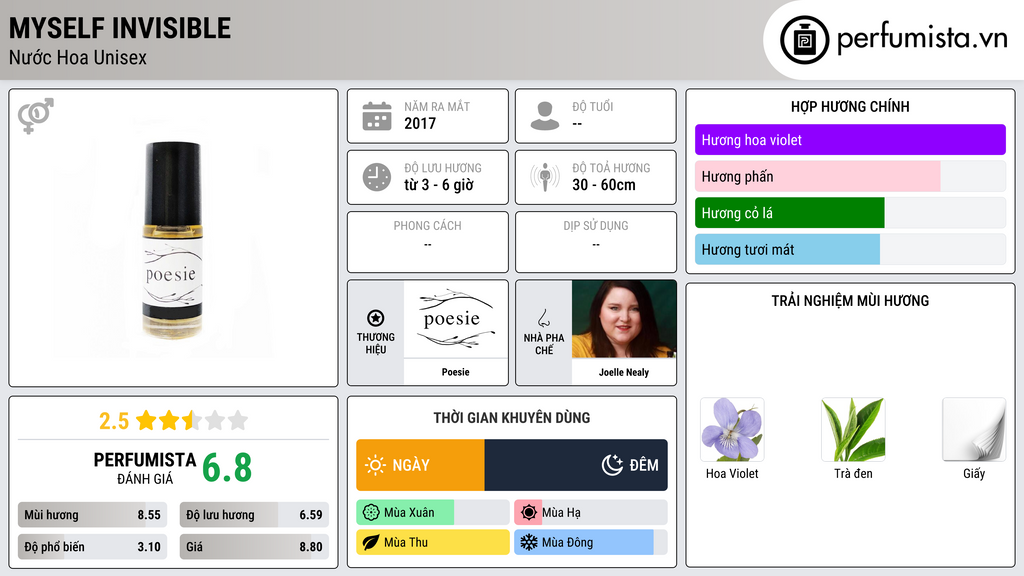Click the Nhà pha chế label
The image size is (1024, 576).
[x=544, y=344]
